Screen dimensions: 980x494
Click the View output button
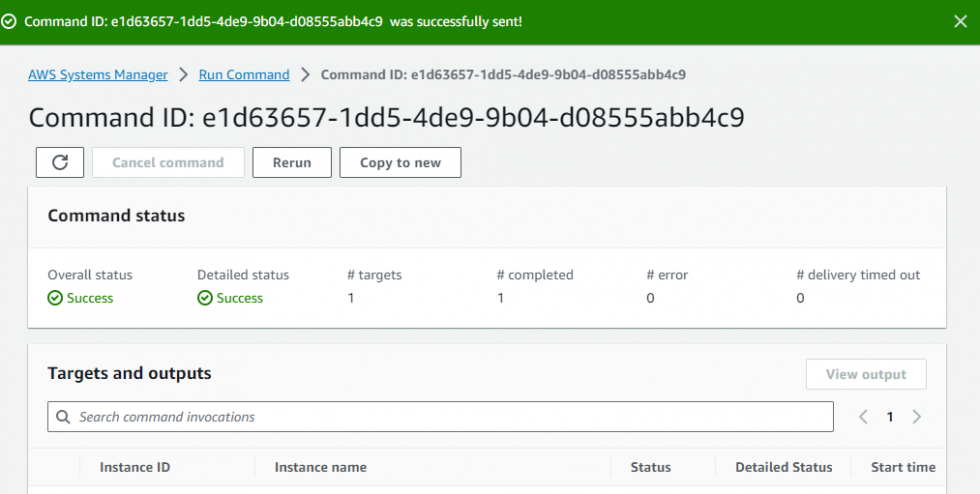click(x=866, y=374)
